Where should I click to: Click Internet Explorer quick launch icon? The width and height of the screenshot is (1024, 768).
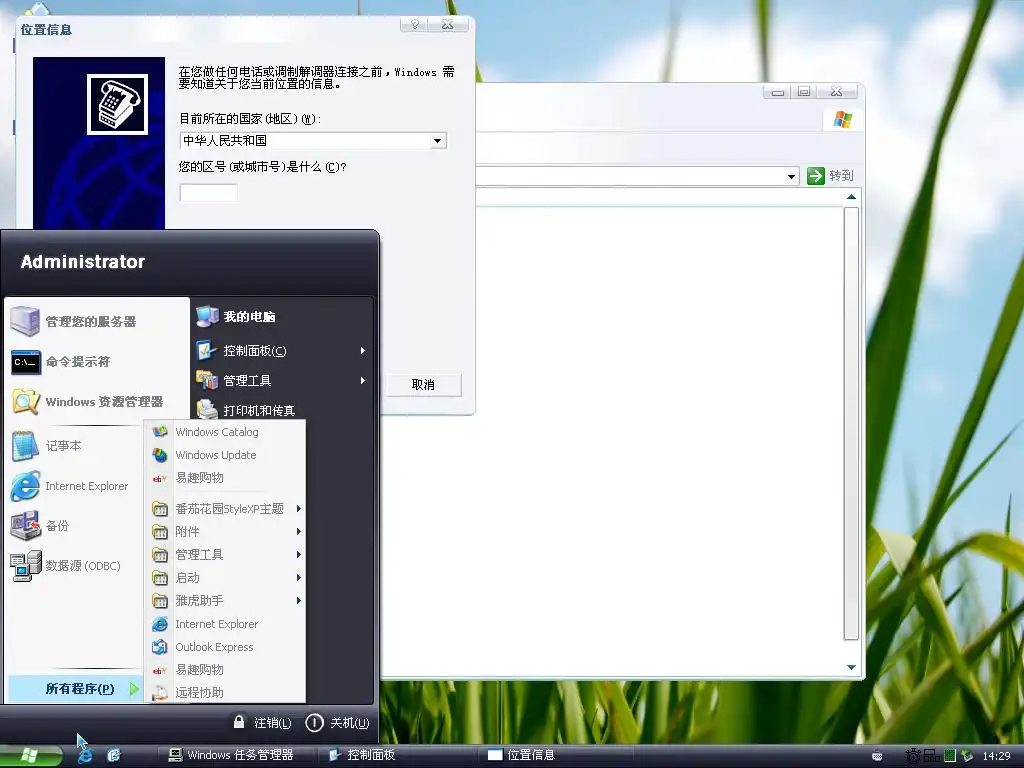[x=85, y=756]
